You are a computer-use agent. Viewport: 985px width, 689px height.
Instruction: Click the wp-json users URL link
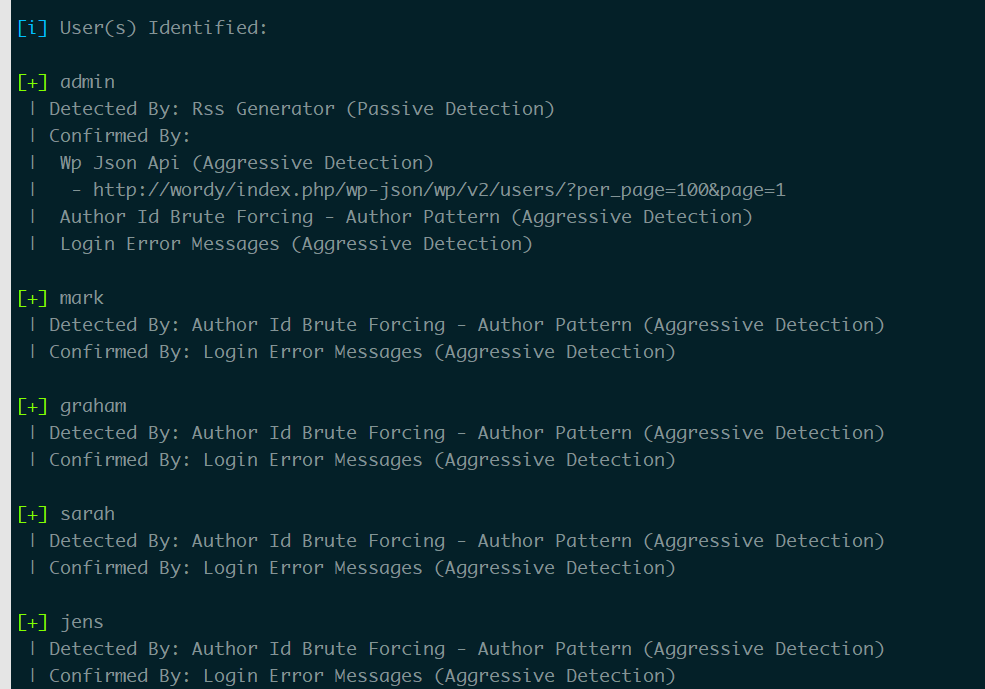click(439, 190)
